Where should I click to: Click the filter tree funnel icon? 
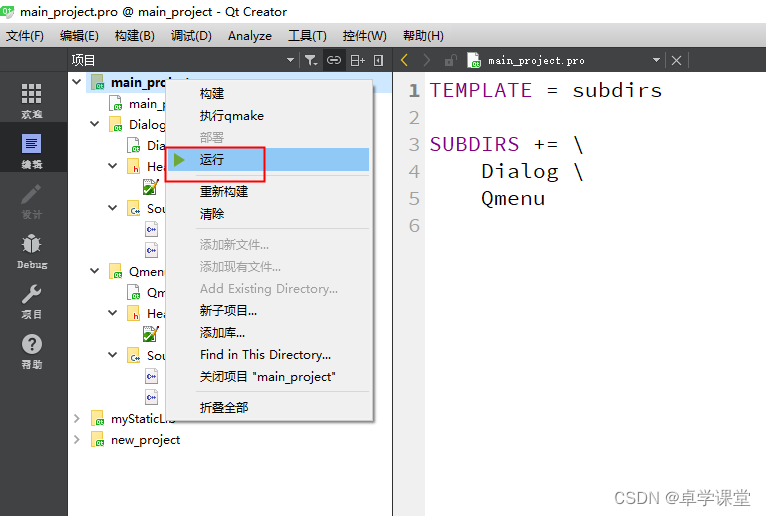pos(311,60)
